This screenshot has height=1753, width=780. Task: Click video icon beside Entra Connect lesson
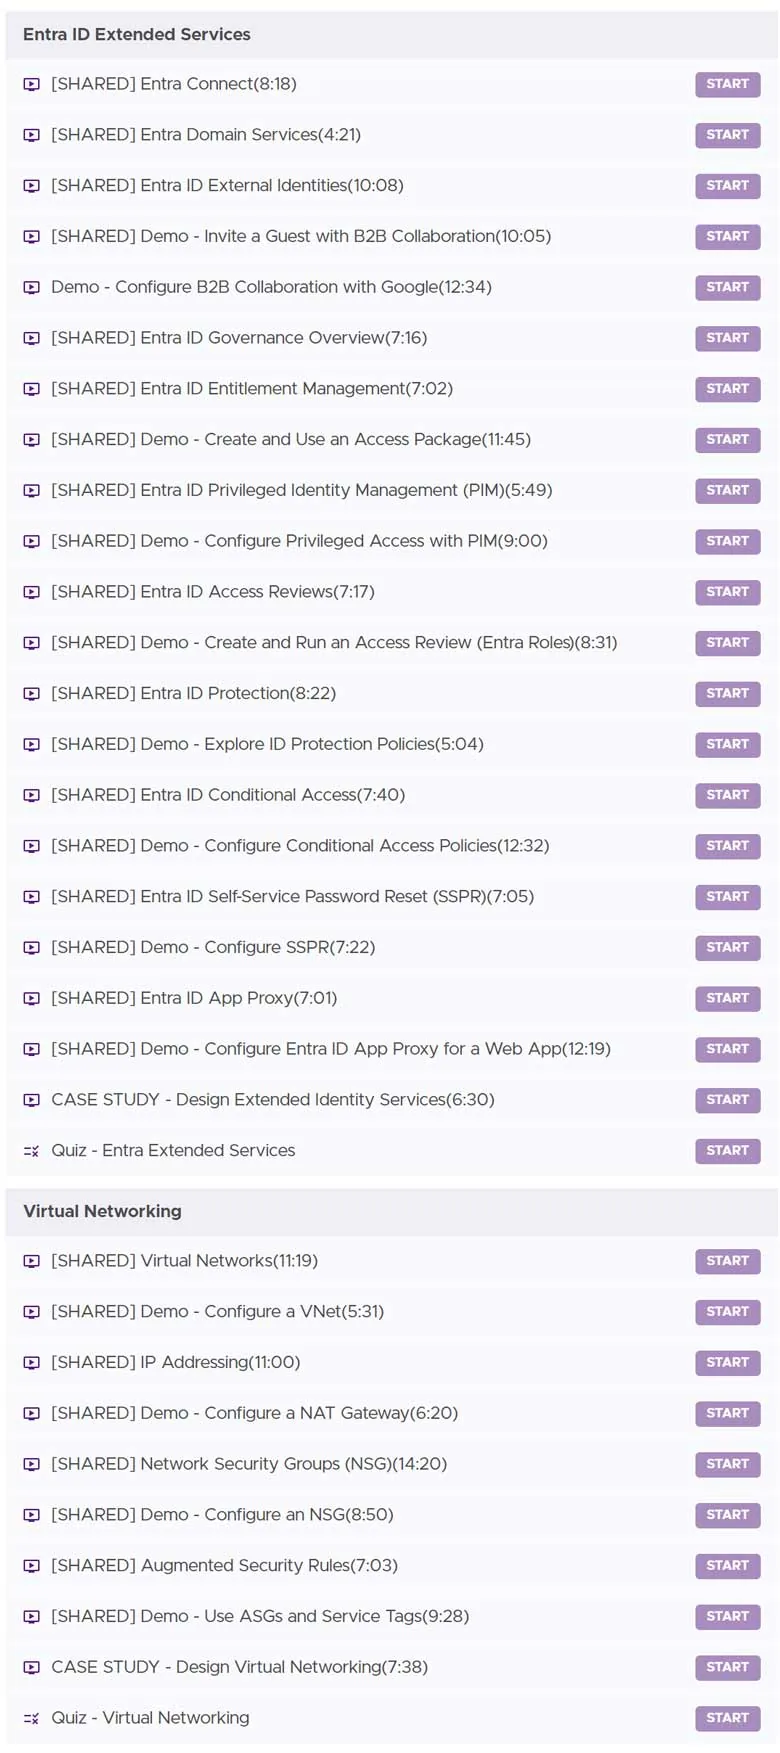32,84
